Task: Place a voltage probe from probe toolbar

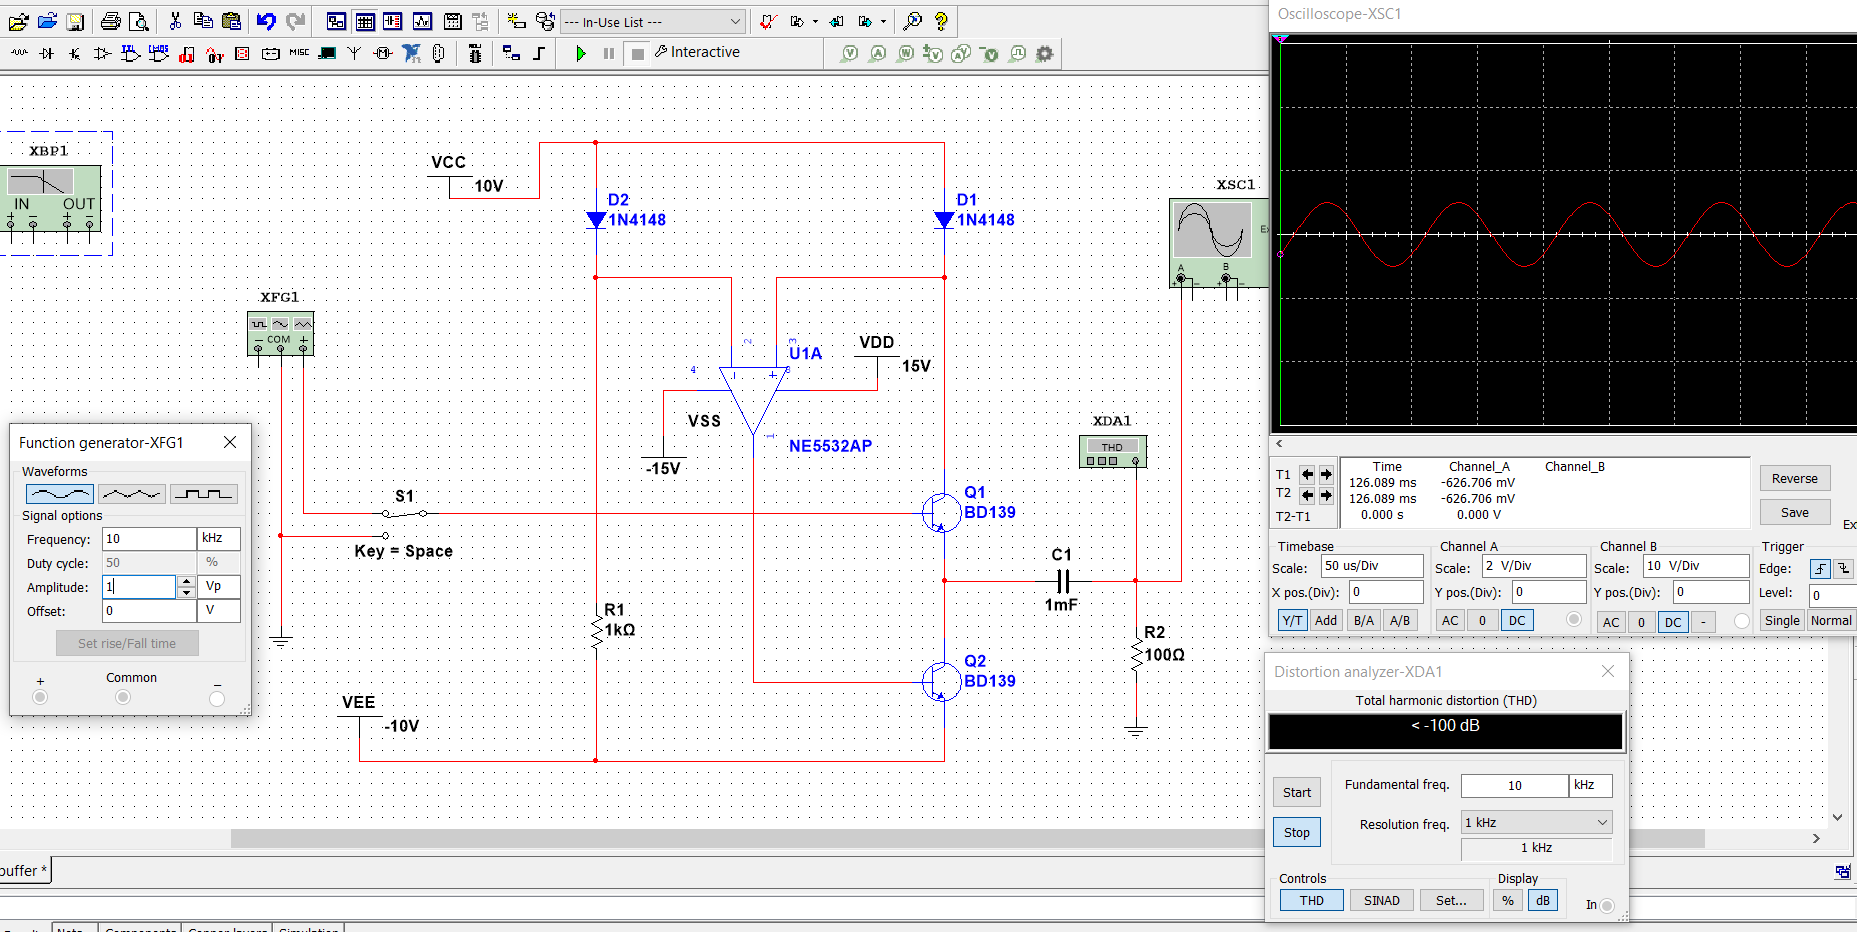Action: 849,53
